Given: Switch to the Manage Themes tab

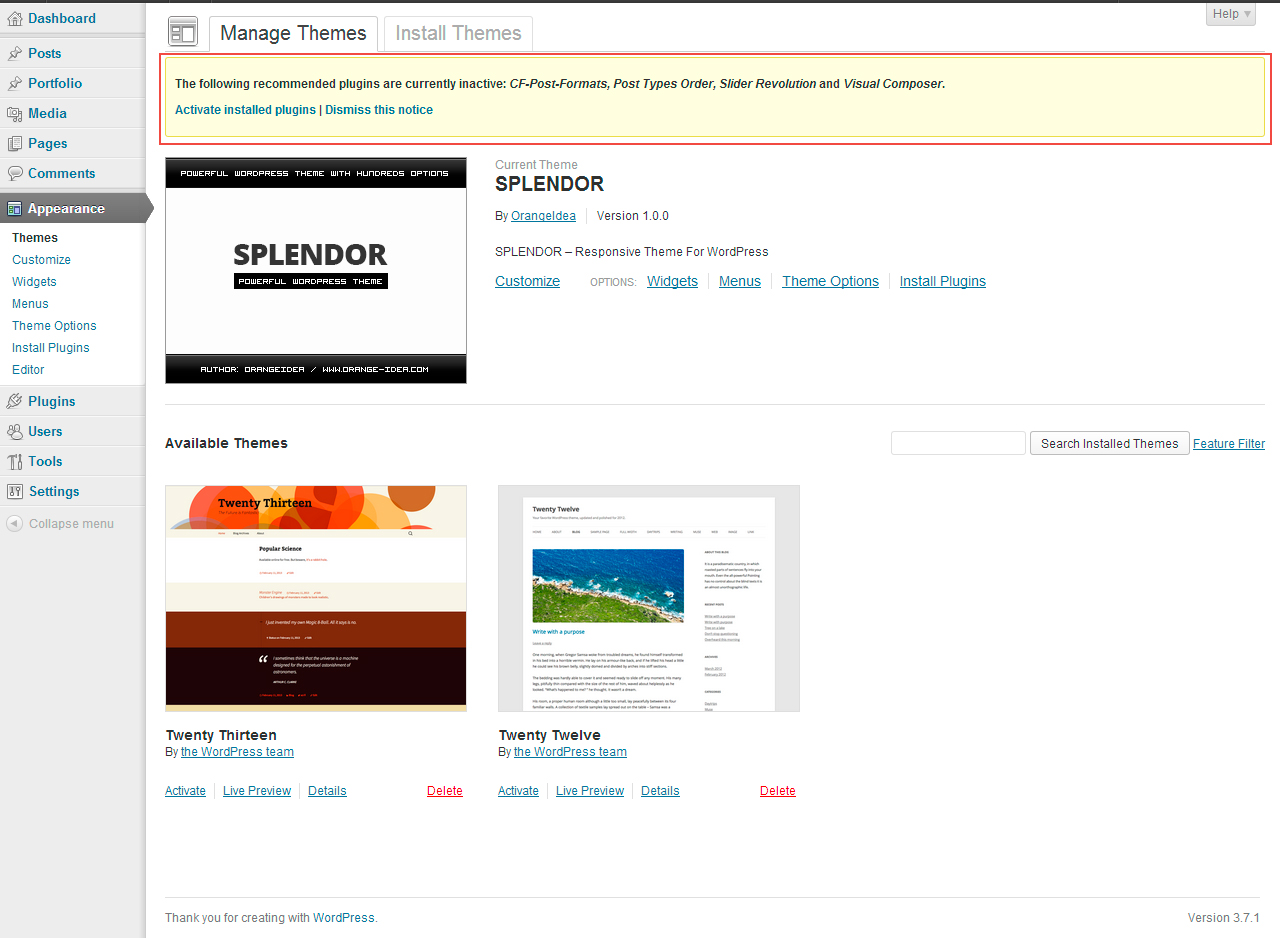Looking at the screenshot, I should [x=293, y=33].
